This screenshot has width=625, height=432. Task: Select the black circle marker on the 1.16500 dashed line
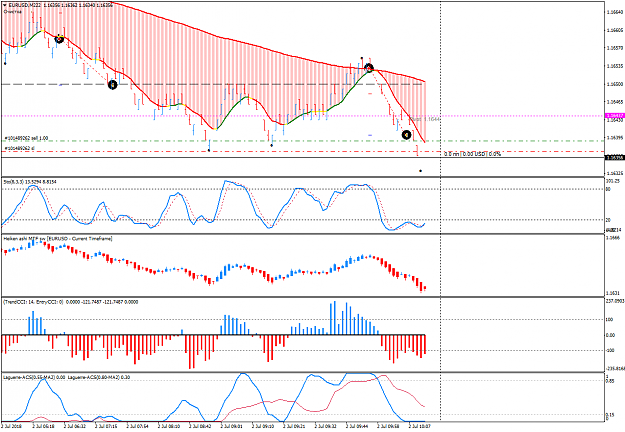tap(113, 84)
